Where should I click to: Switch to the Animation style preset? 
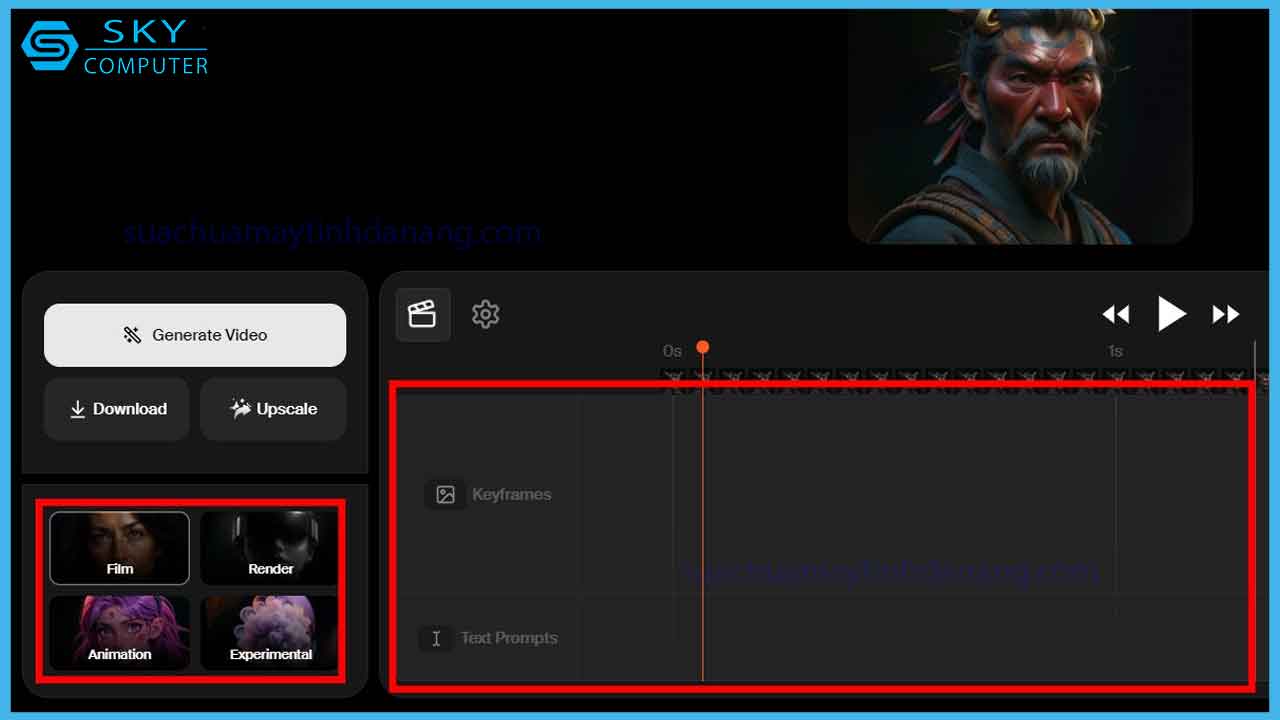pos(119,633)
